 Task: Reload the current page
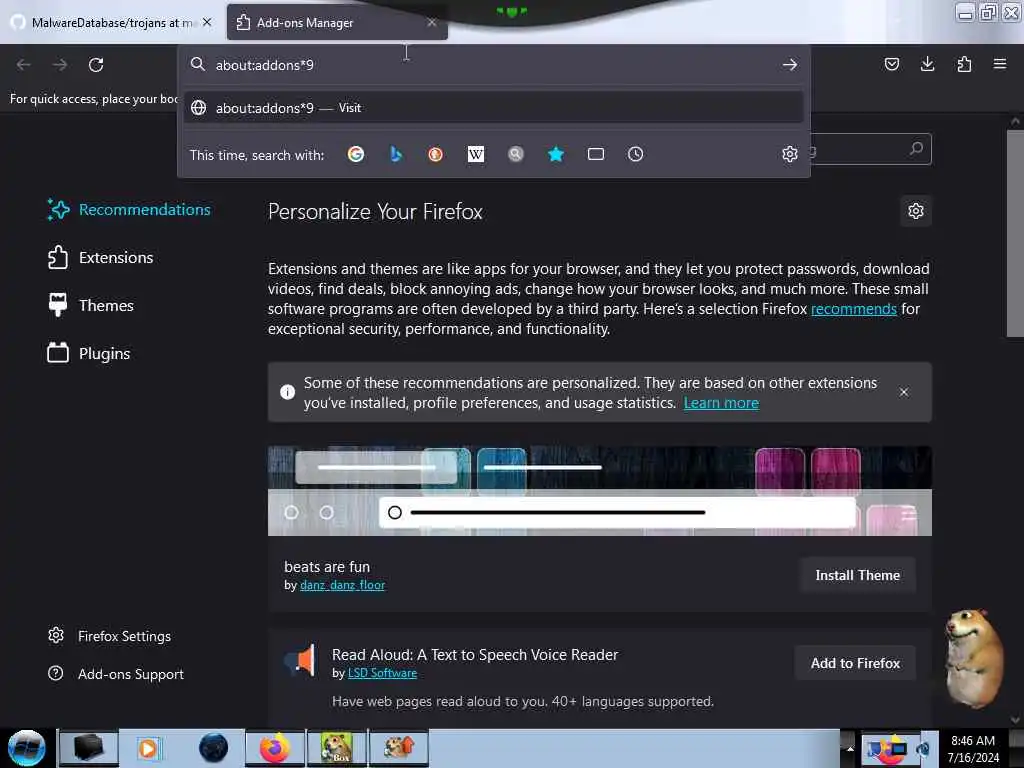96,65
